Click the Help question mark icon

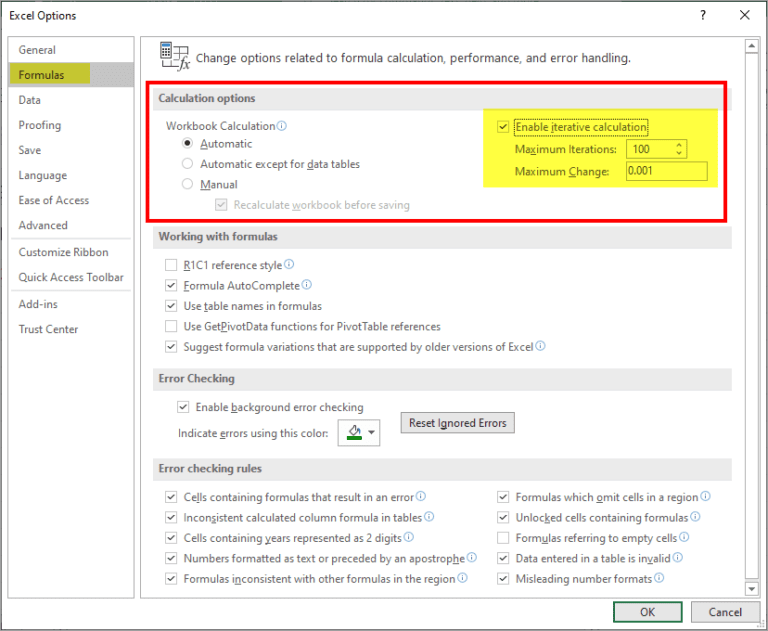point(703,15)
